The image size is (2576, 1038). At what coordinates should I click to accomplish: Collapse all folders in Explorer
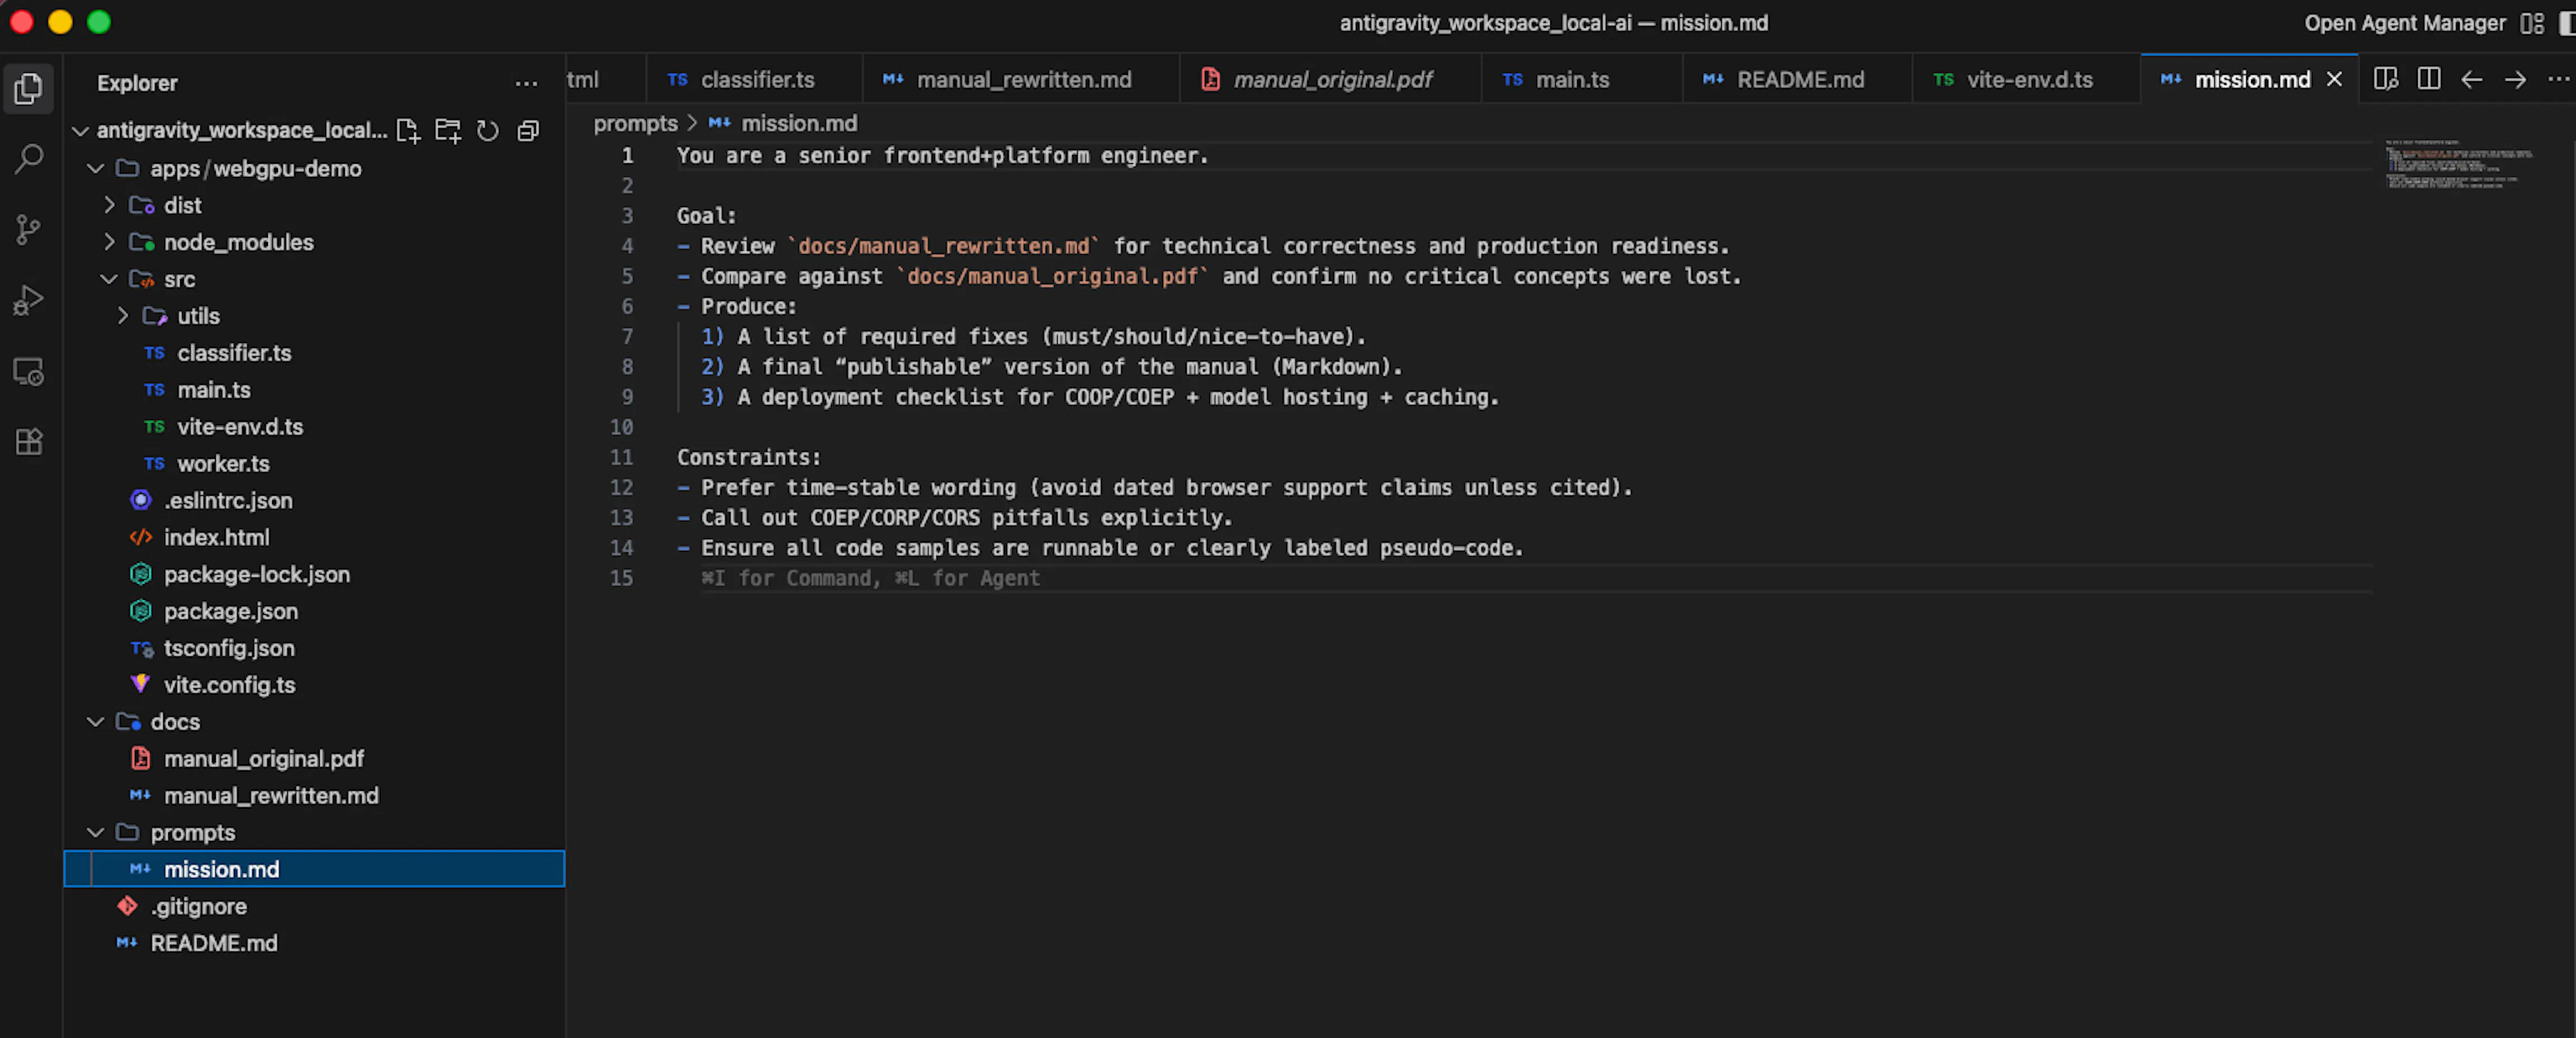coord(528,131)
